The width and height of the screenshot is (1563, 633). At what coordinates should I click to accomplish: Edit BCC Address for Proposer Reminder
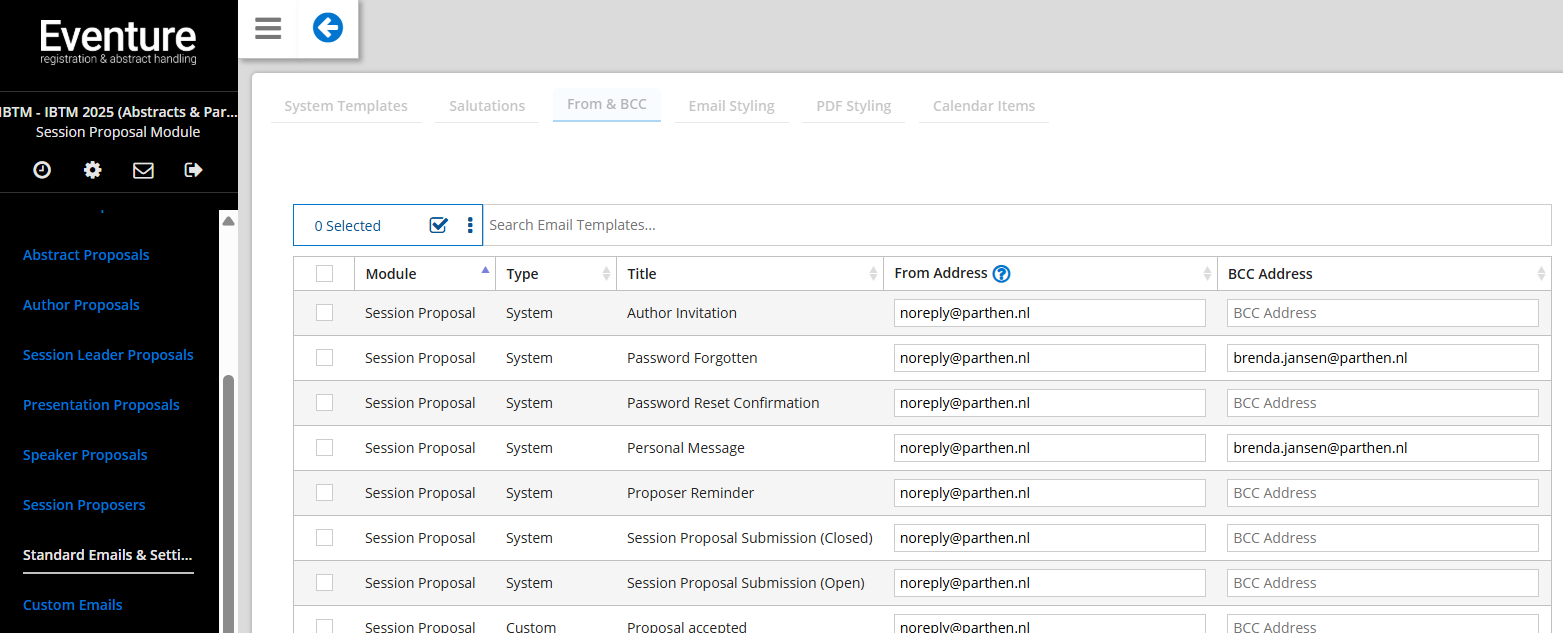click(1383, 493)
